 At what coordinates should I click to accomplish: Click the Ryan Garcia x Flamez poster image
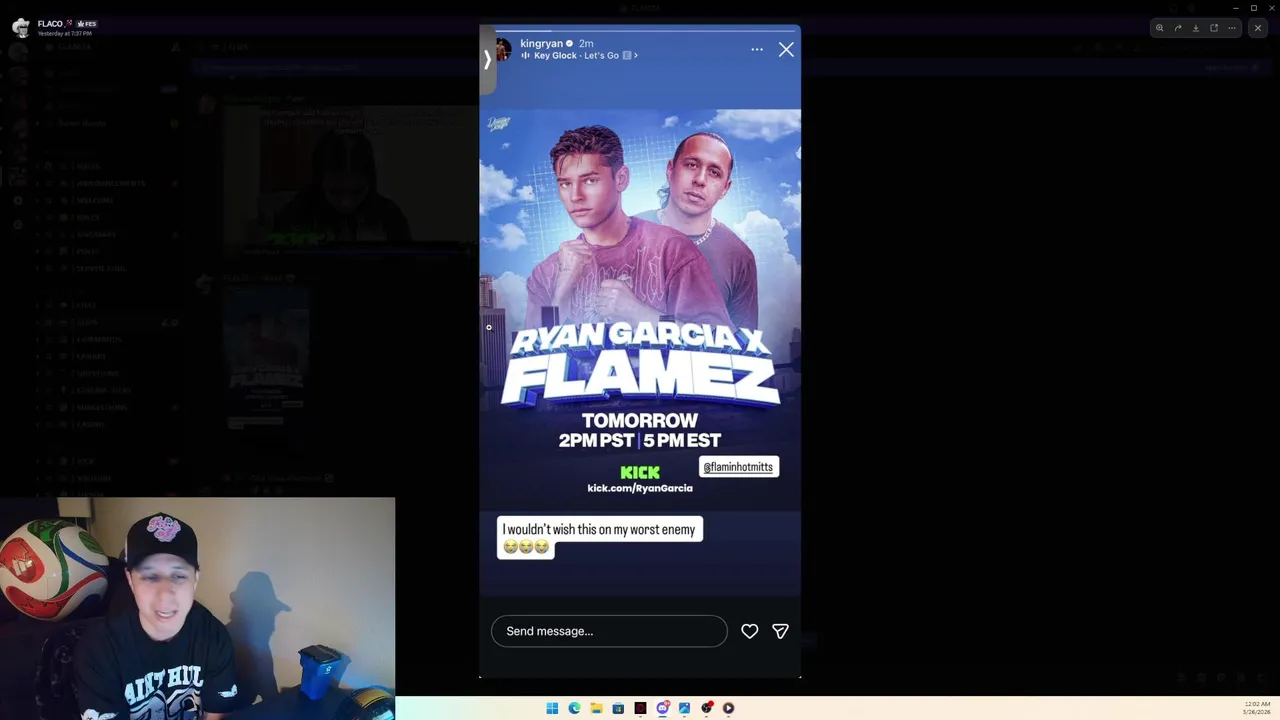coord(640,310)
